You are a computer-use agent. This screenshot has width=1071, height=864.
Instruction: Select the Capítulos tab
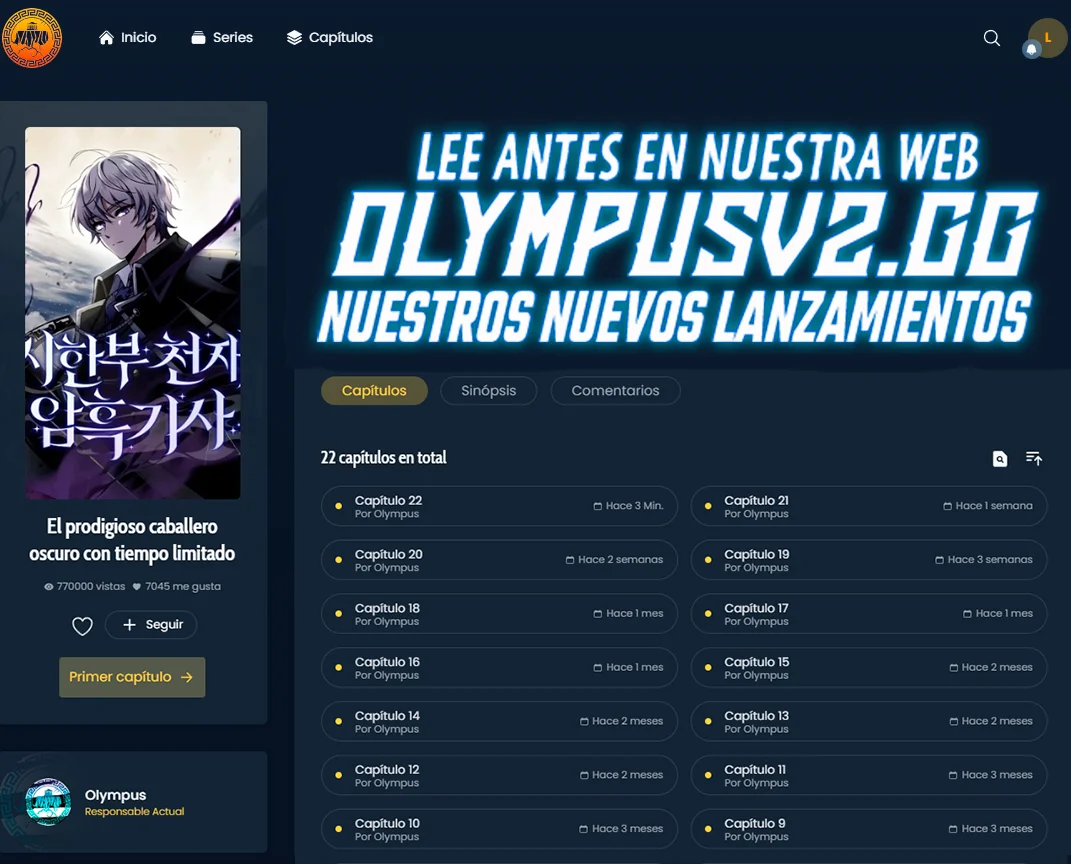(x=374, y=391)
